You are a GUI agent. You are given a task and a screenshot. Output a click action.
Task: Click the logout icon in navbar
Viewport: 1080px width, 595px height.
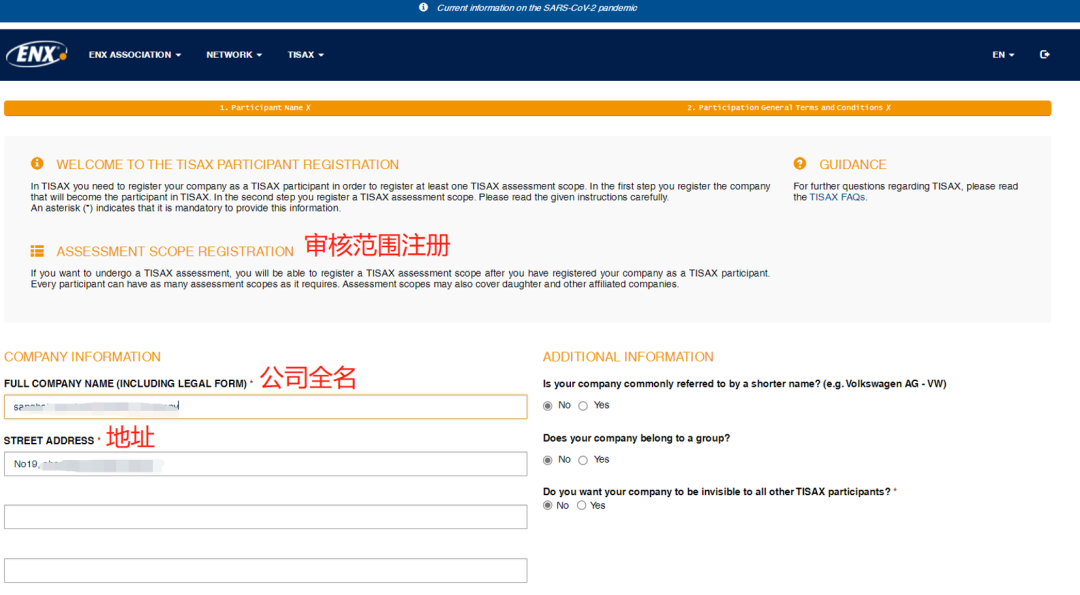tap(1044, 54)
